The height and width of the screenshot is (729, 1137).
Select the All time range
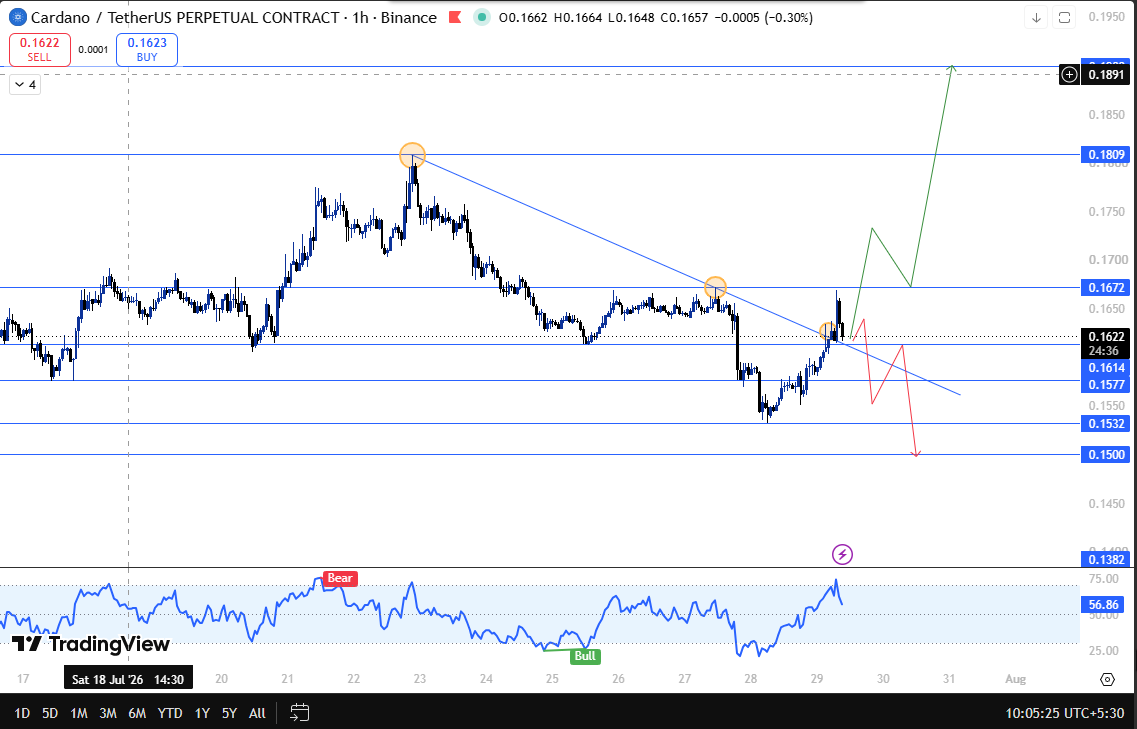coord(257,713)
